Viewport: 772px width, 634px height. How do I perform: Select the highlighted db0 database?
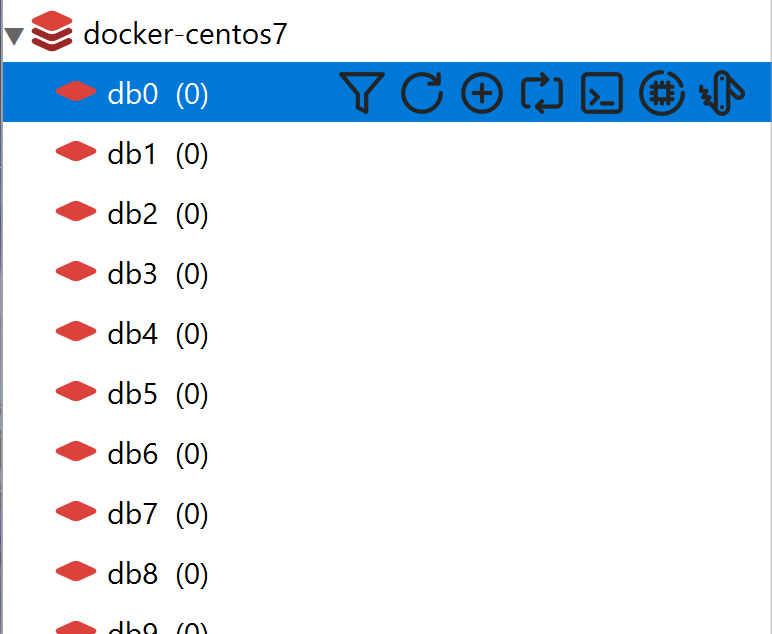132,94
